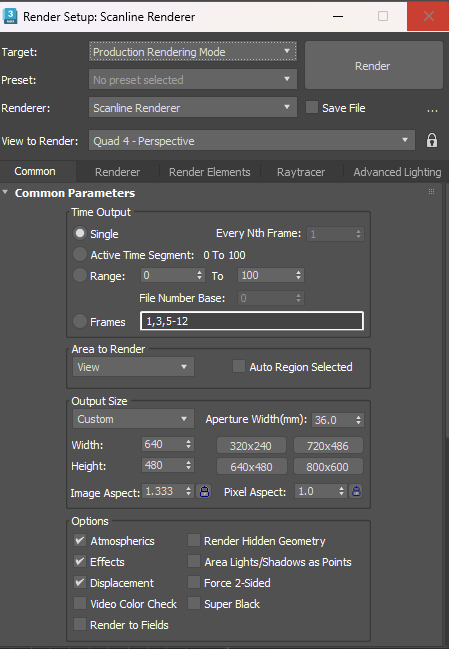Click the Aperture Width spinner arrows
Viewport: 449px width, 649px height.
(x=358, y=420)
